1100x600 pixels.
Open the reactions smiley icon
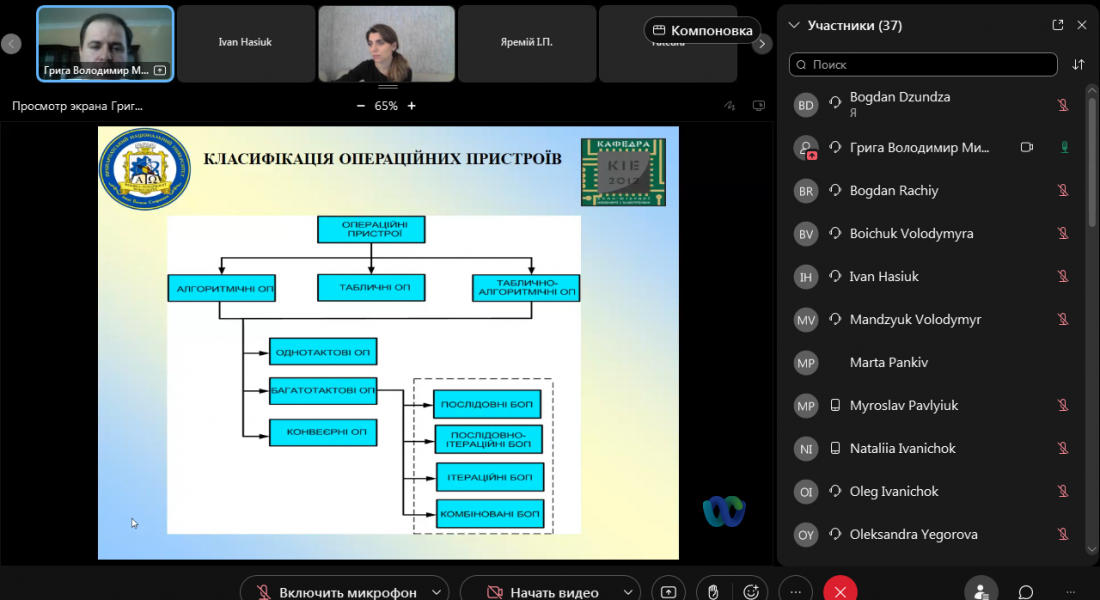click(x=752, y=591)
